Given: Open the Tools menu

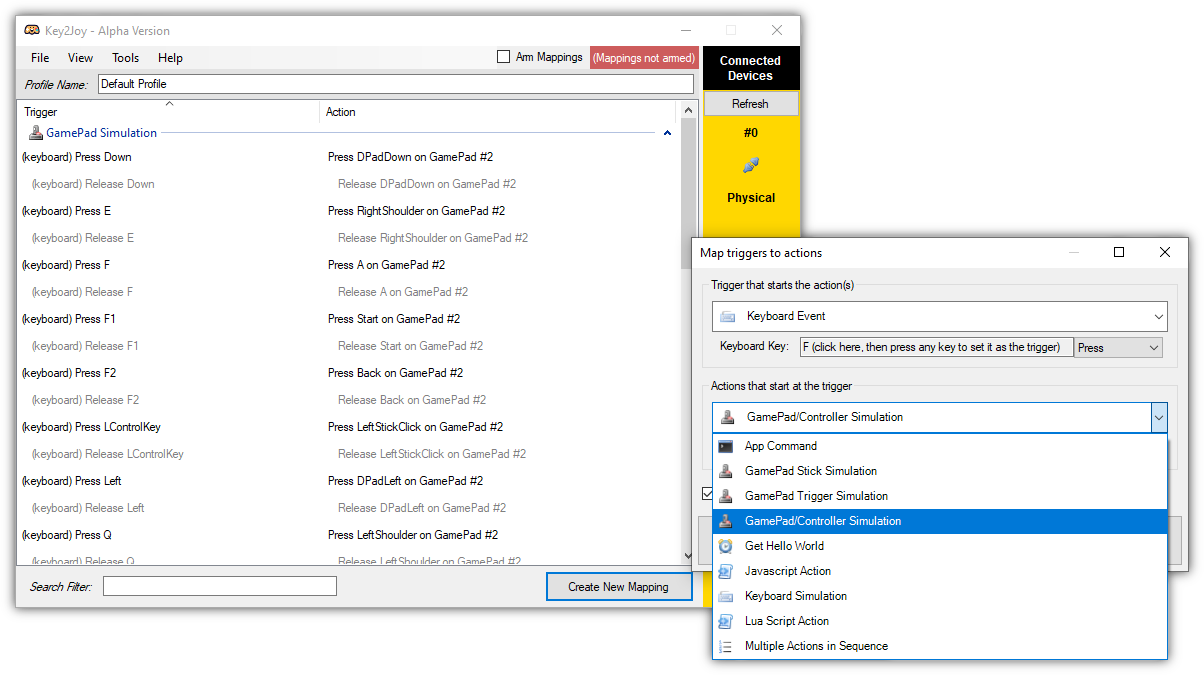Looking at the screenshot, I should tap(125, 57).
